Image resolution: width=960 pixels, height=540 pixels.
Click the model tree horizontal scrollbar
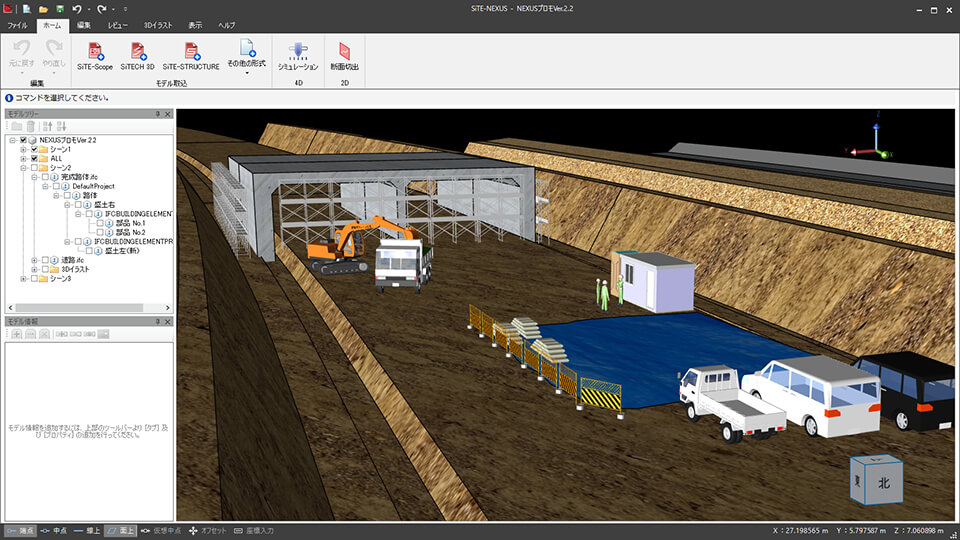coord(89,308)
